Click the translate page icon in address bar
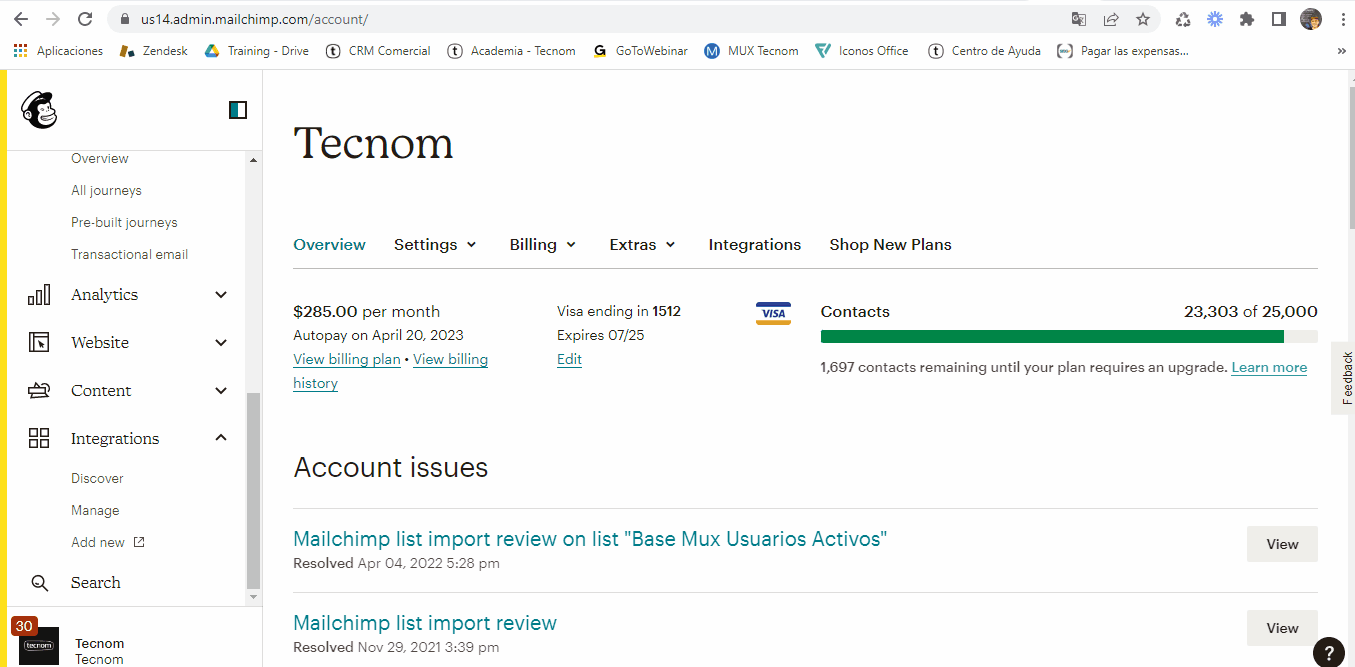1355x667 pixels. click(x=1079, y=19)
